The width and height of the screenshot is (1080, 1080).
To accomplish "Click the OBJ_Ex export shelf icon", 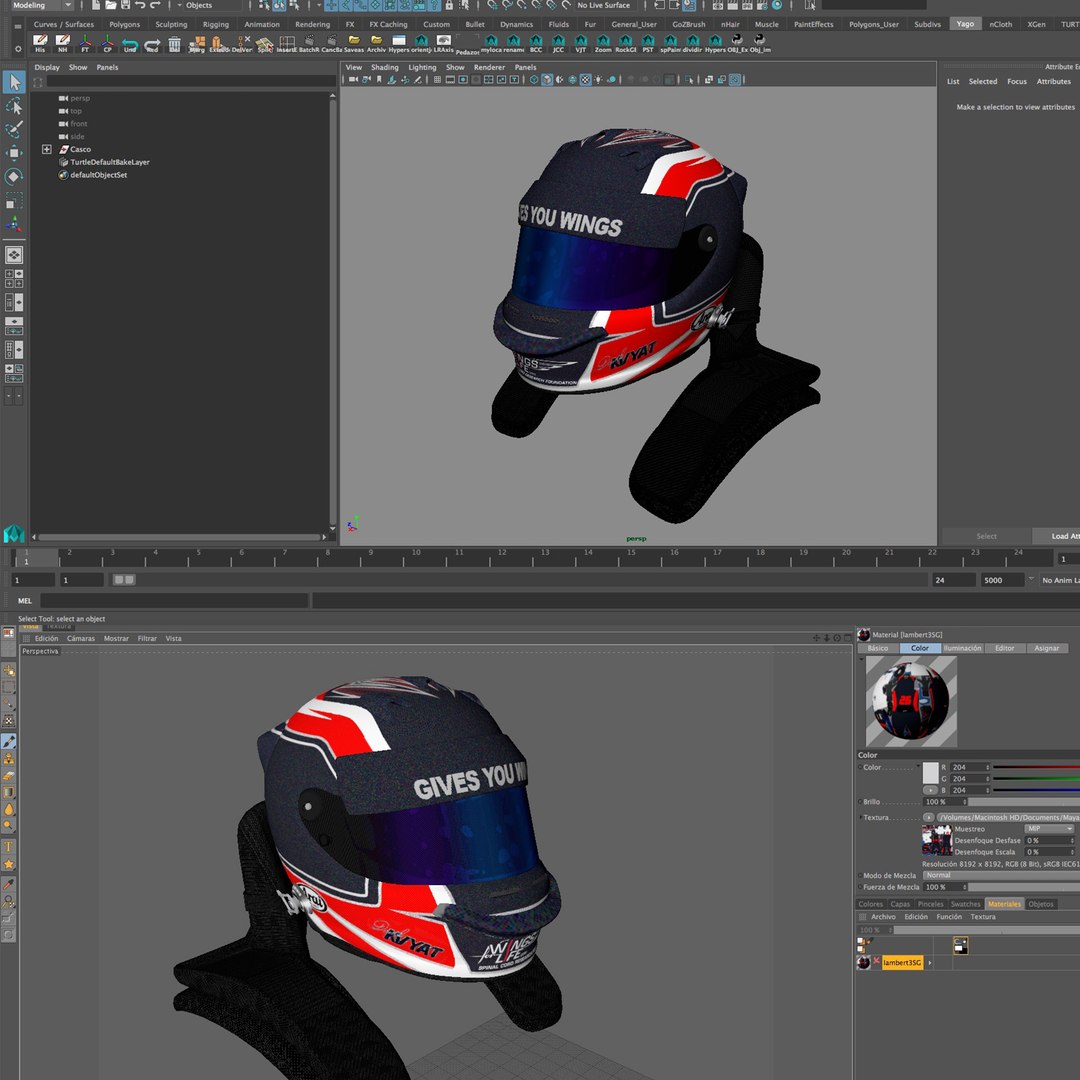I will coord(737,44).
